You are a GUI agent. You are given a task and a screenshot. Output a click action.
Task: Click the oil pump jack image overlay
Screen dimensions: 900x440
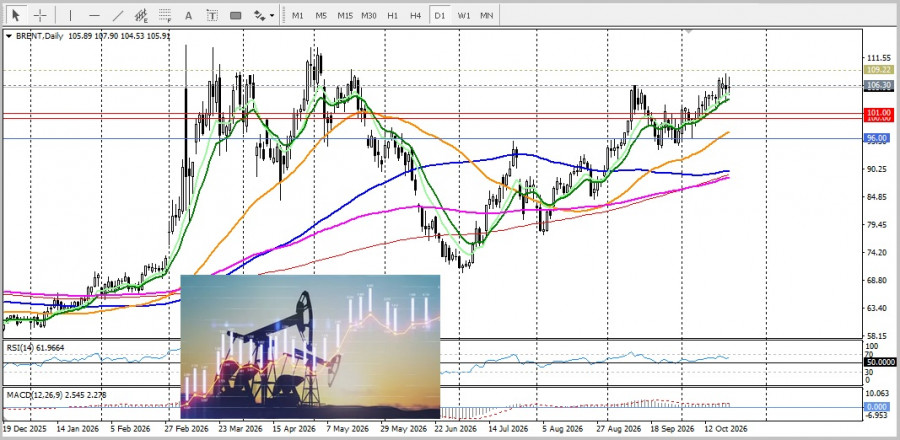[x=311, y=346]
